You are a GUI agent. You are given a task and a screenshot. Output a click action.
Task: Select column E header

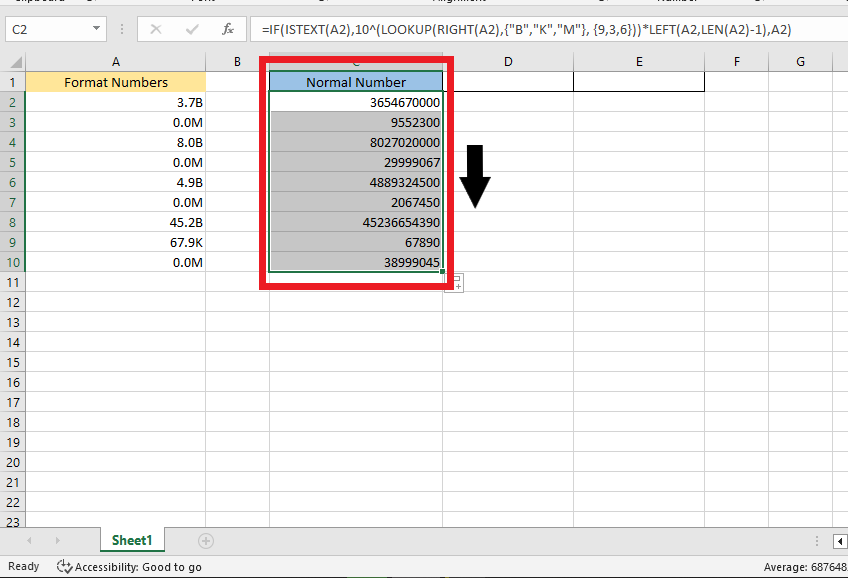click(x=639, y=62)
